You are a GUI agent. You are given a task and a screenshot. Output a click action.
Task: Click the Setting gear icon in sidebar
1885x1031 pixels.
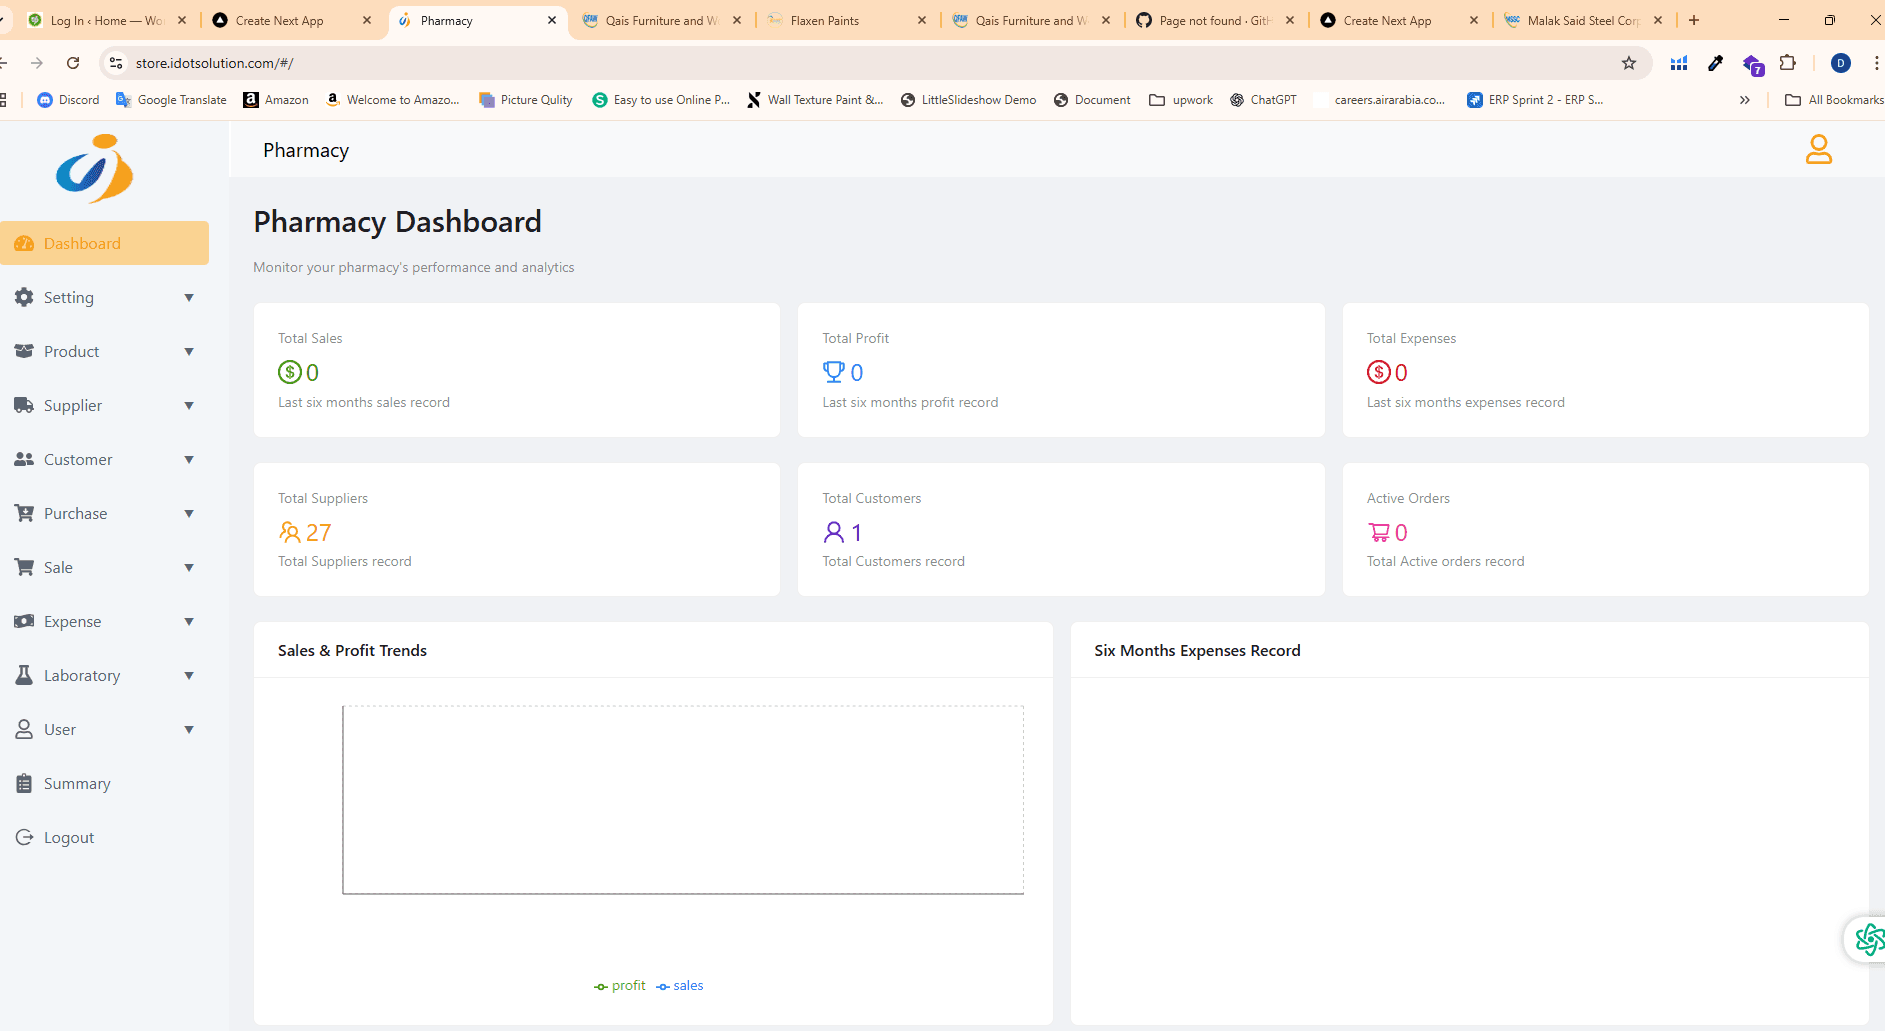click(x=24, y=297)
